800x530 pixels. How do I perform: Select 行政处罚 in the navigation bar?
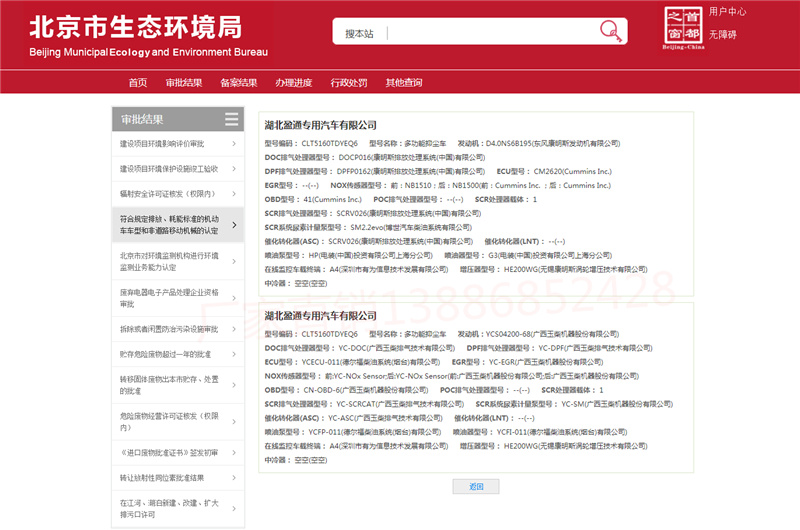(349, 82)
